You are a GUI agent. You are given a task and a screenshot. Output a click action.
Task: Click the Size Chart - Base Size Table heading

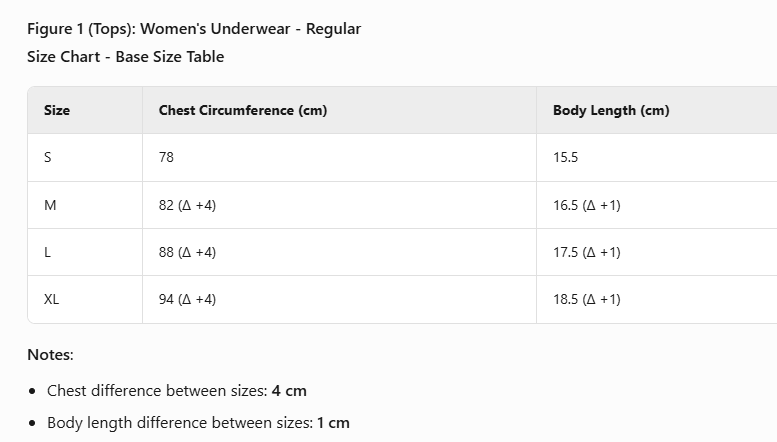tap(126, 57)
